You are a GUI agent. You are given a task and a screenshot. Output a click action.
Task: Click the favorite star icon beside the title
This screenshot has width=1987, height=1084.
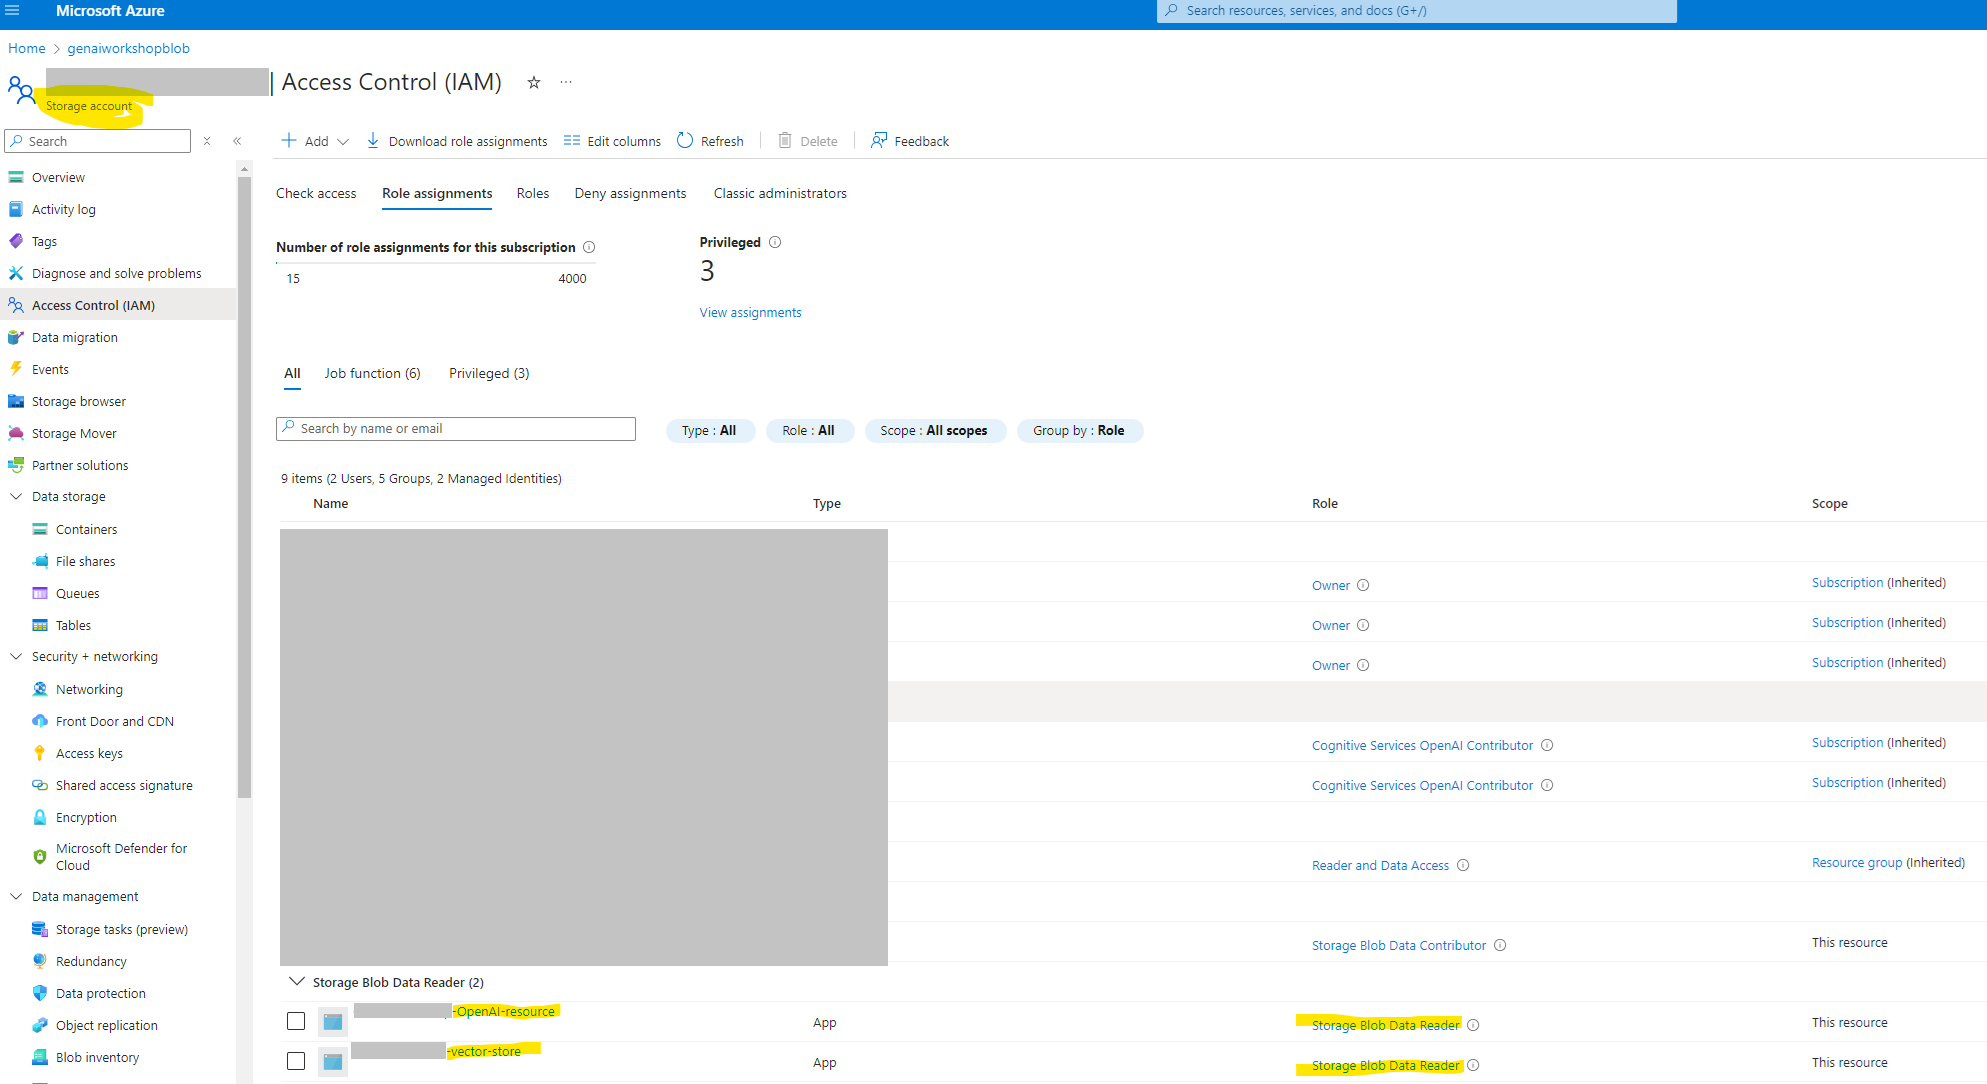(x=534, y=83)
